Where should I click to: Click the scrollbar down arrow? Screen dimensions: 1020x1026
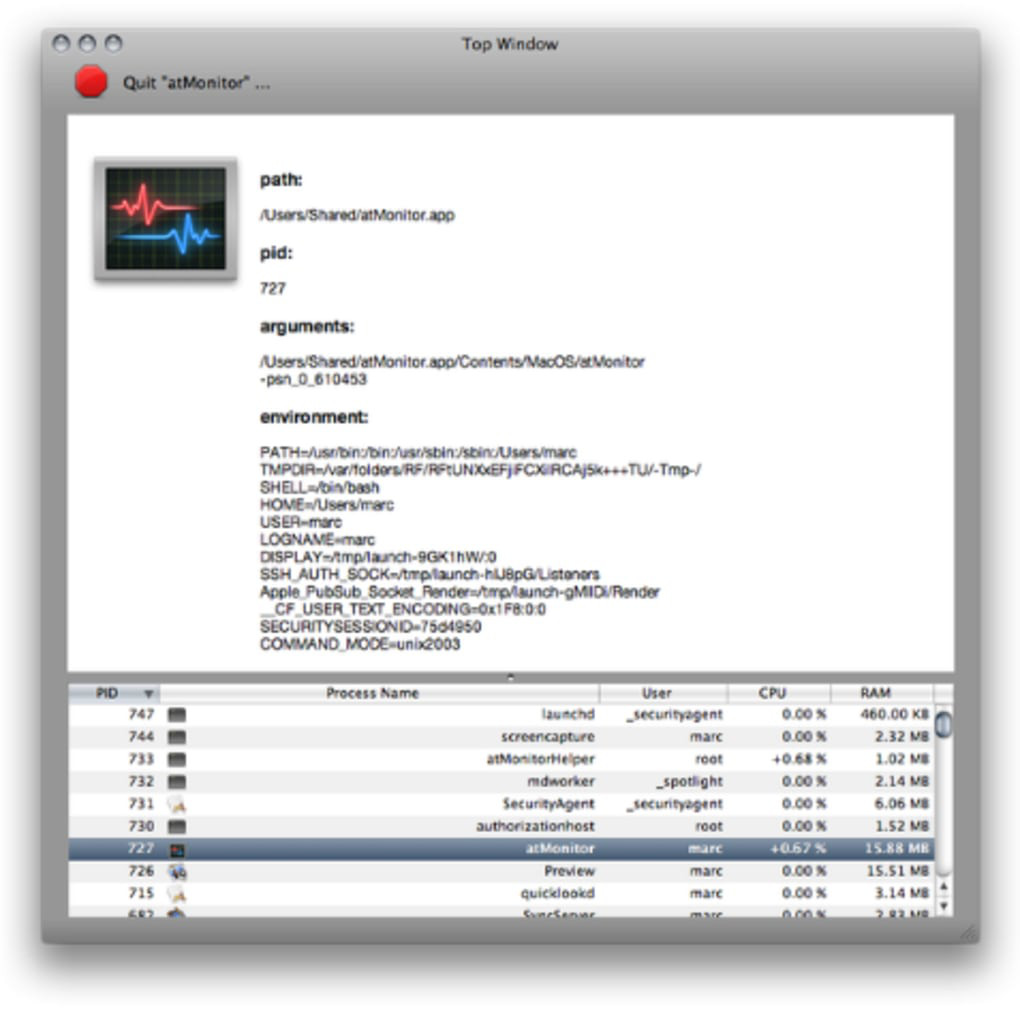click(943, 906)
